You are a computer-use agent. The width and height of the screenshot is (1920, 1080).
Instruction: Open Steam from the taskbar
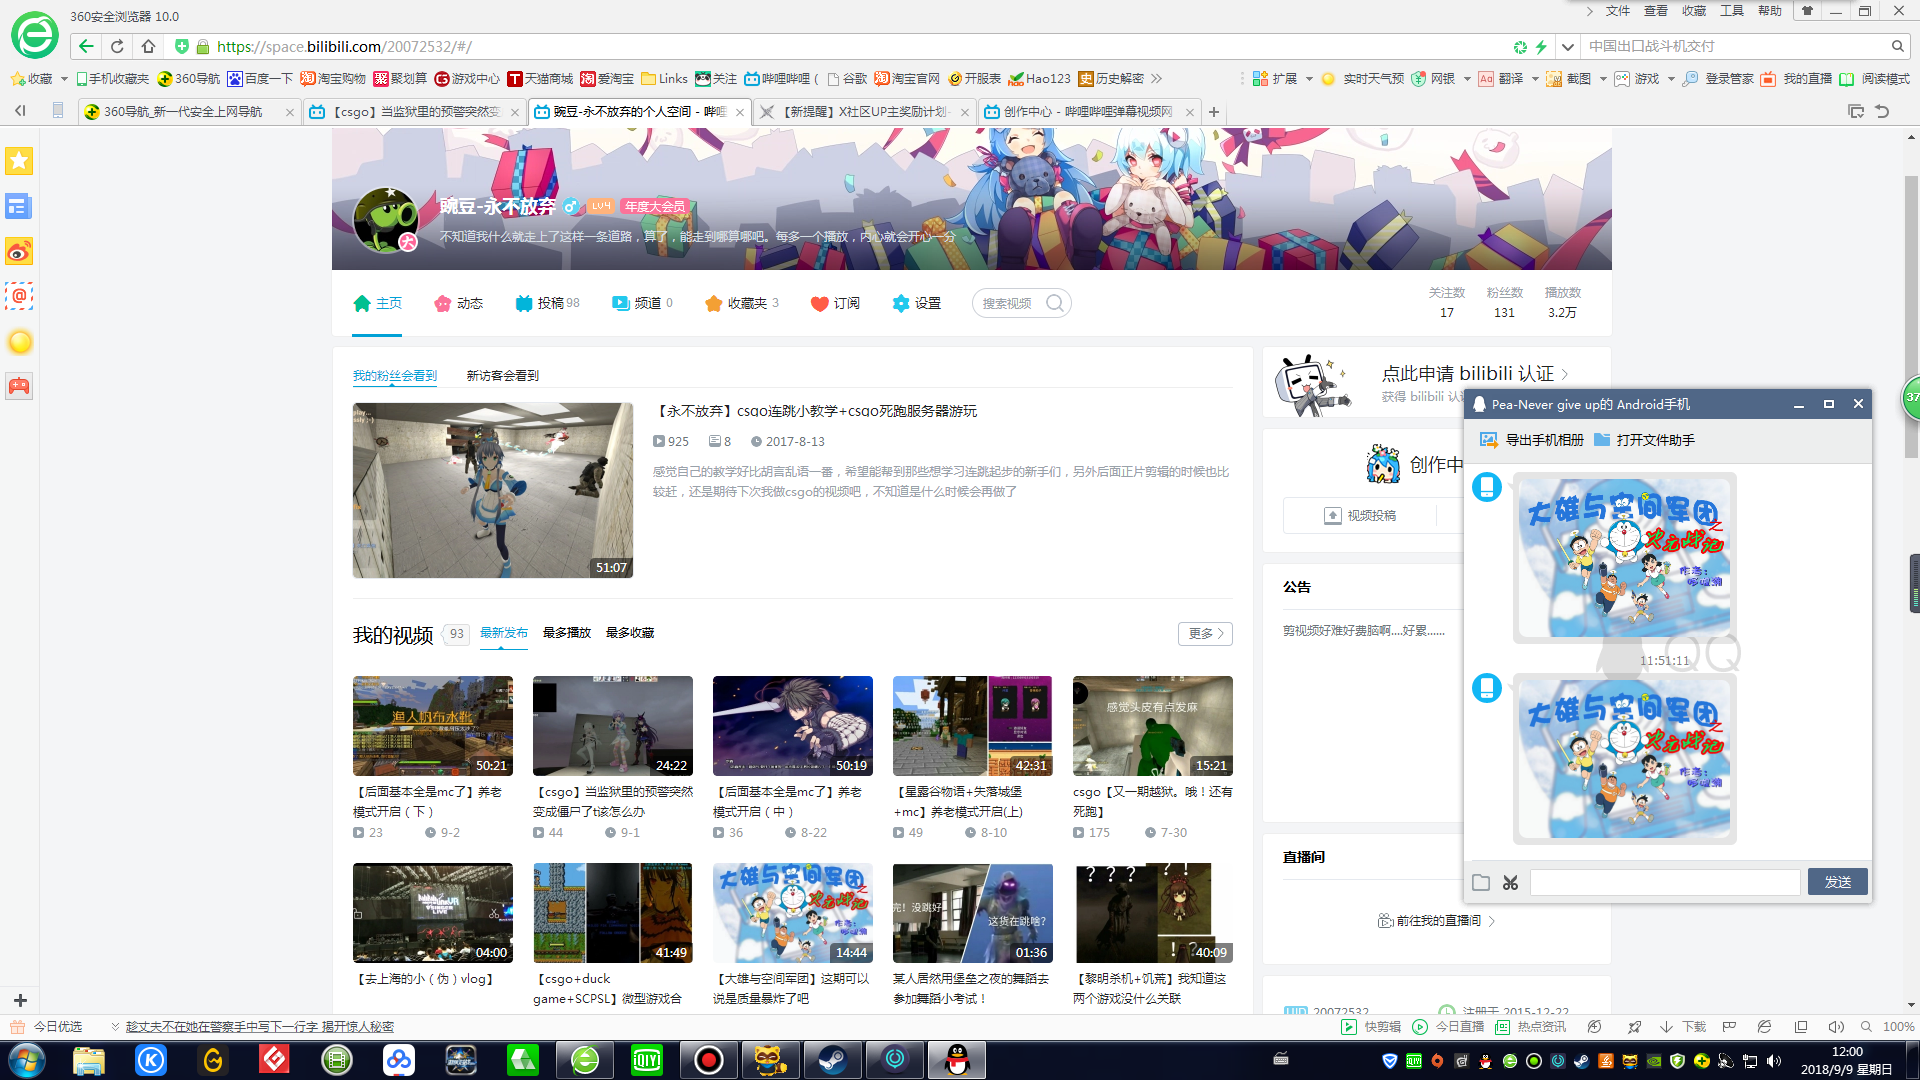click(x=833, y=1059)
